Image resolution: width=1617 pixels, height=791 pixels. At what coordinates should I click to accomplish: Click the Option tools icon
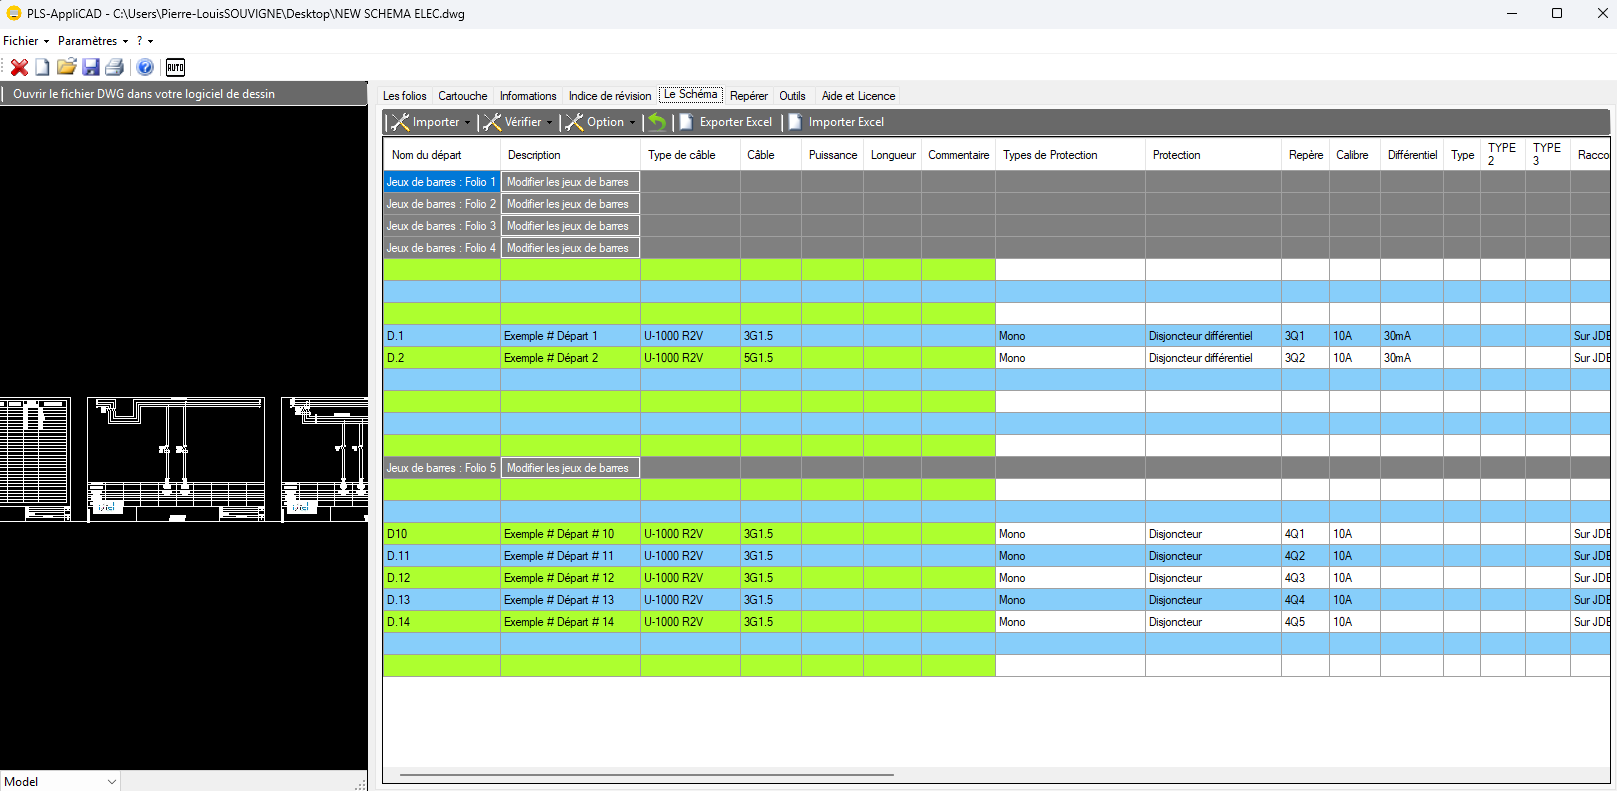(x=574, y=122)
